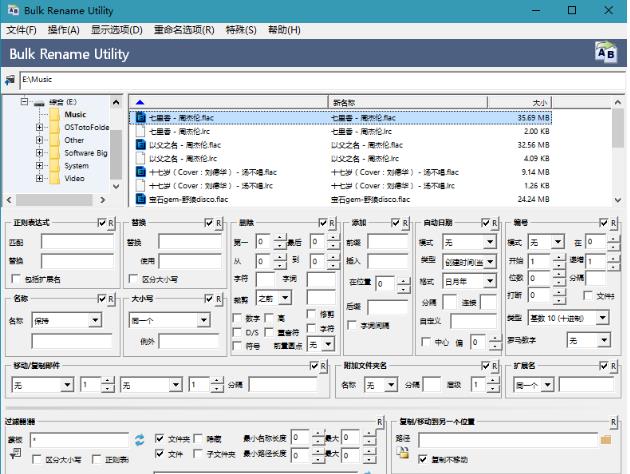Click the Music folder icon in the tree

click(x=55, y=114)
